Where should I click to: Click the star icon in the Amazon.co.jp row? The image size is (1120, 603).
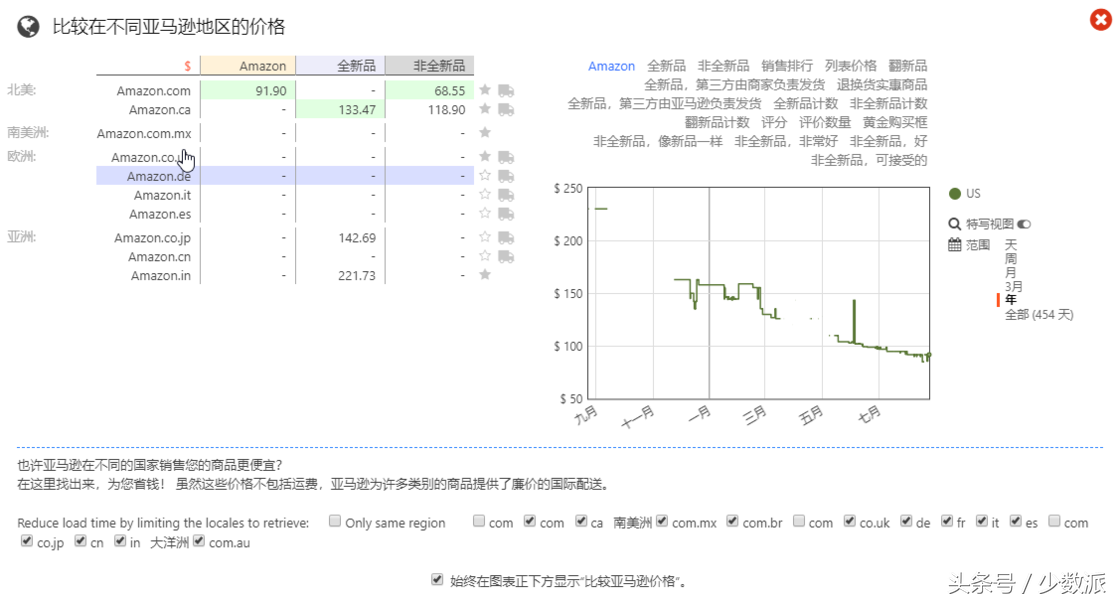(485, 236)
